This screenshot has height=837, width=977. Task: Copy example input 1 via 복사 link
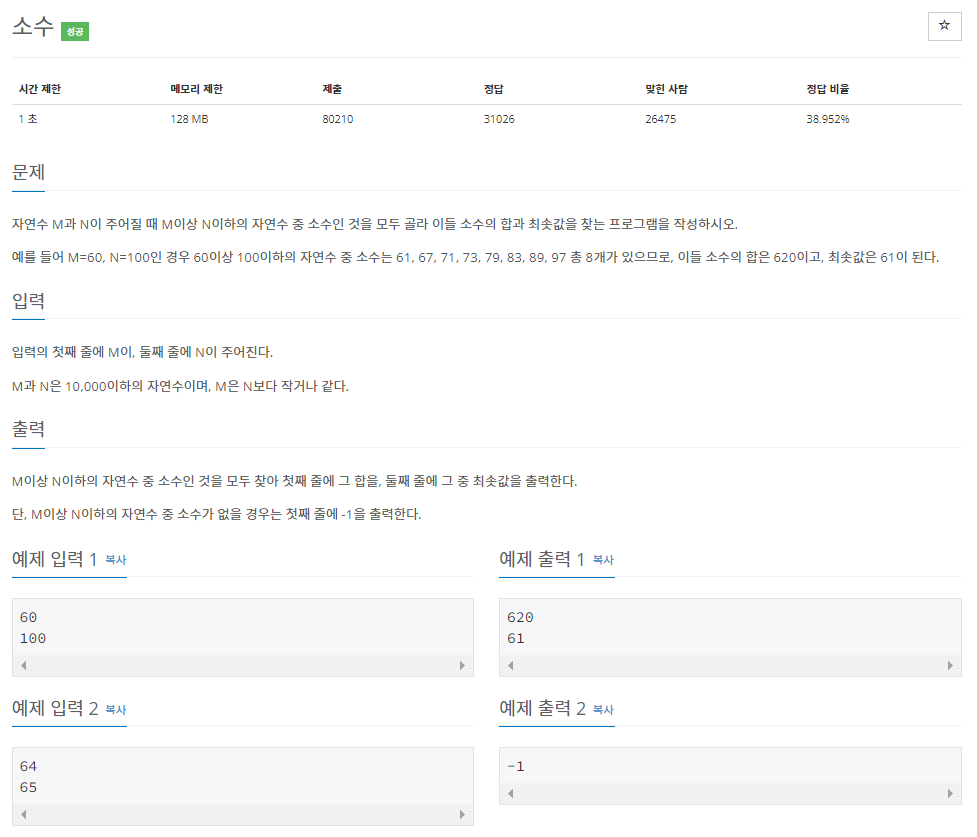pos(116,560)
